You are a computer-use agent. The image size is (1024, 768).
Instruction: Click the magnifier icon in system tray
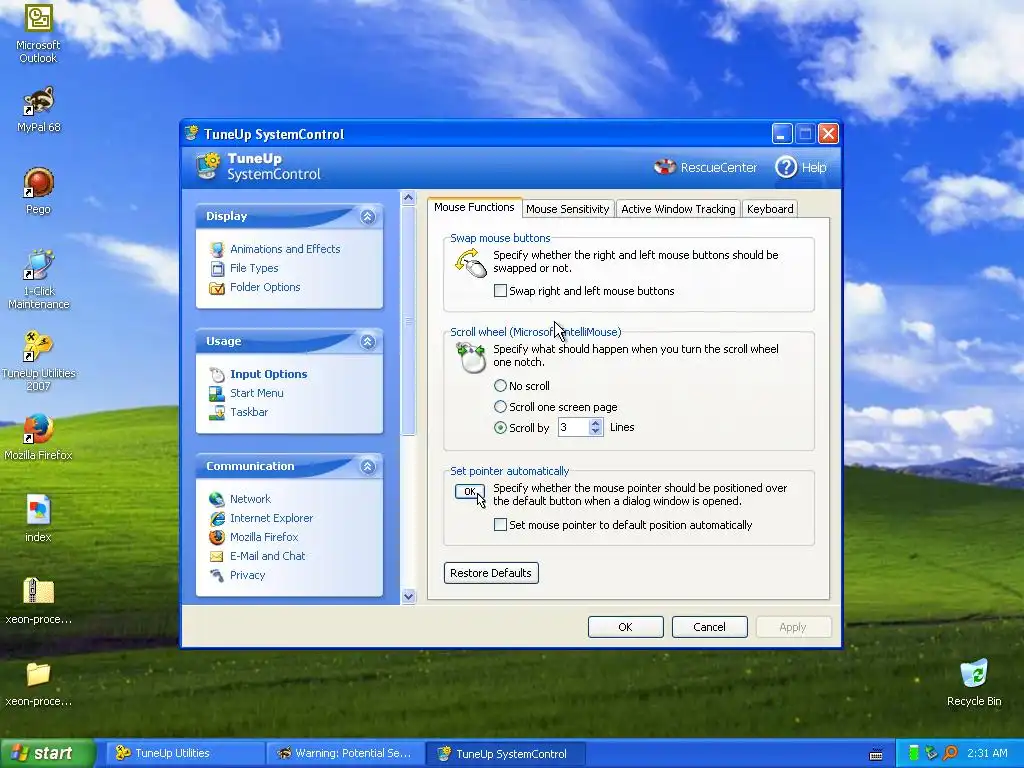[x=950, y=753]
